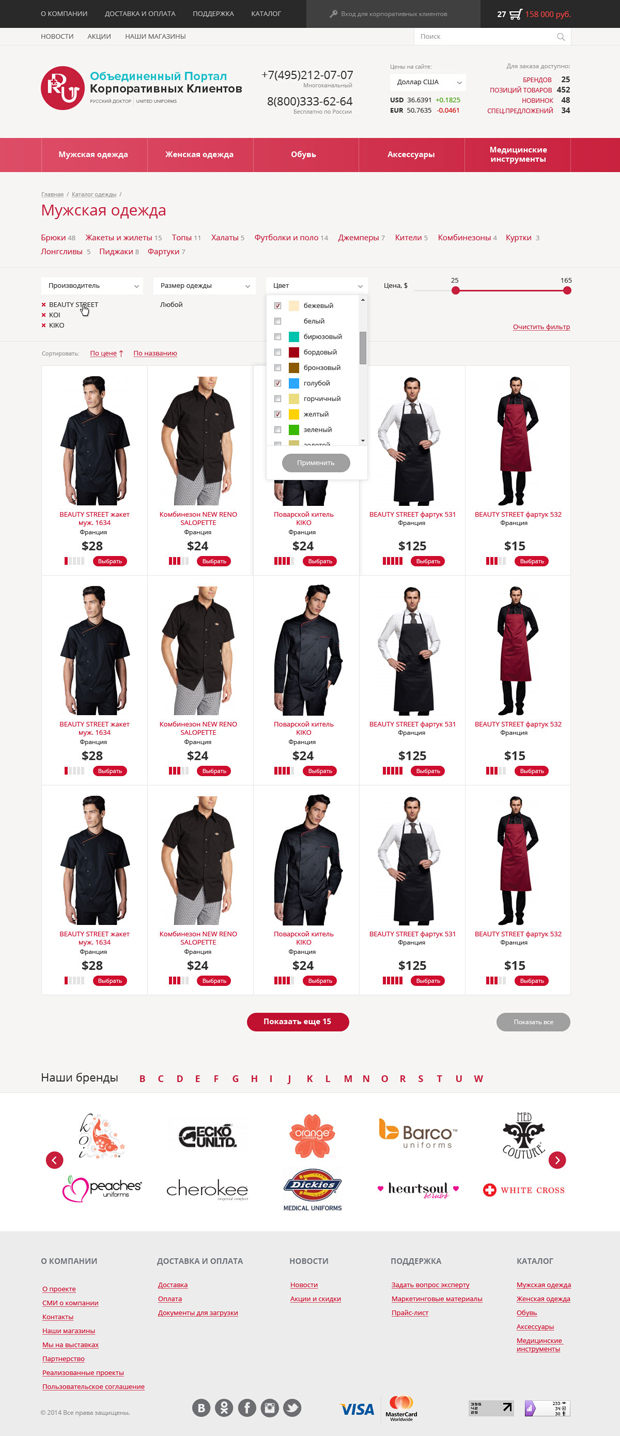Click the RU portal logo
This screenshot has height=1436, width=620.
(x=62, y=88)
